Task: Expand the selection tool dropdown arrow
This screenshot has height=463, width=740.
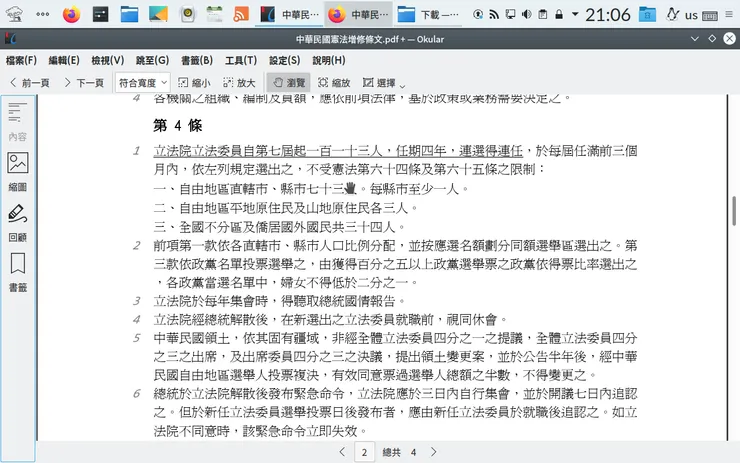Action: [402, 86]
